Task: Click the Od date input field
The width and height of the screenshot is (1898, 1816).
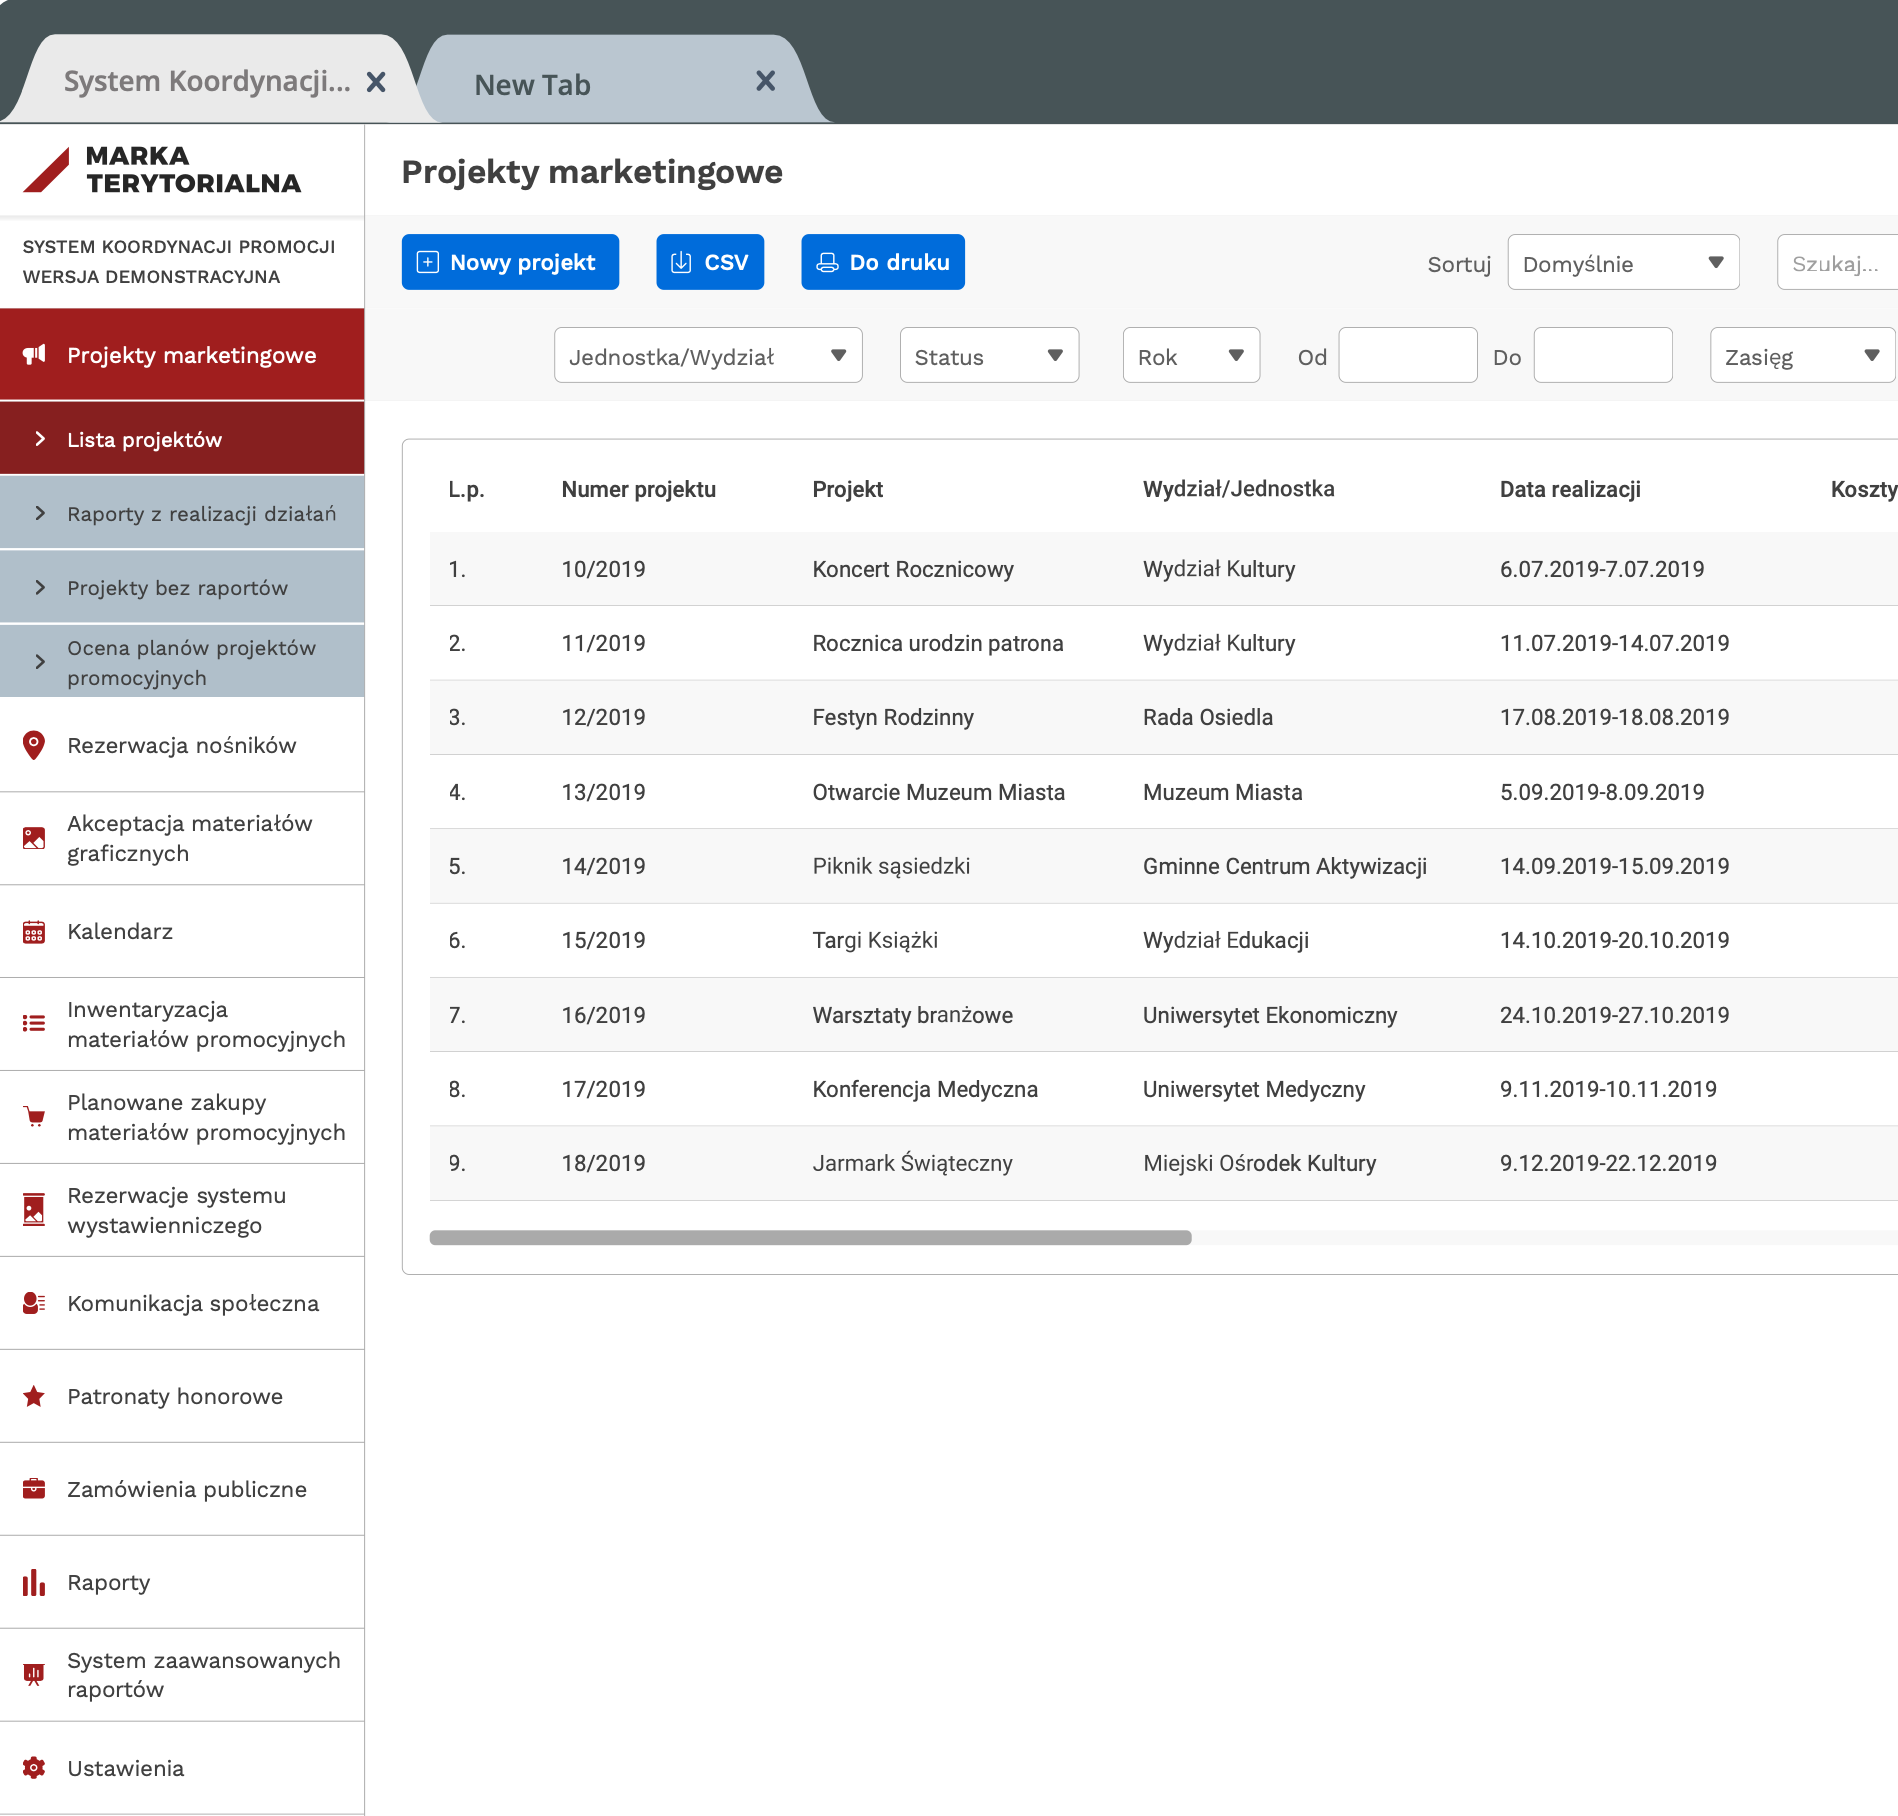Action: pos(1408,356)
